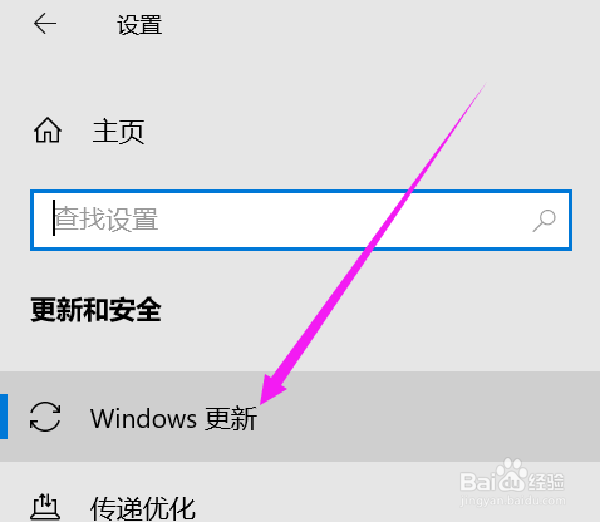Screen dimensions: 600x522
Task: Open the 主页 label
Action: pyautogui.click(x=118, y=131)
